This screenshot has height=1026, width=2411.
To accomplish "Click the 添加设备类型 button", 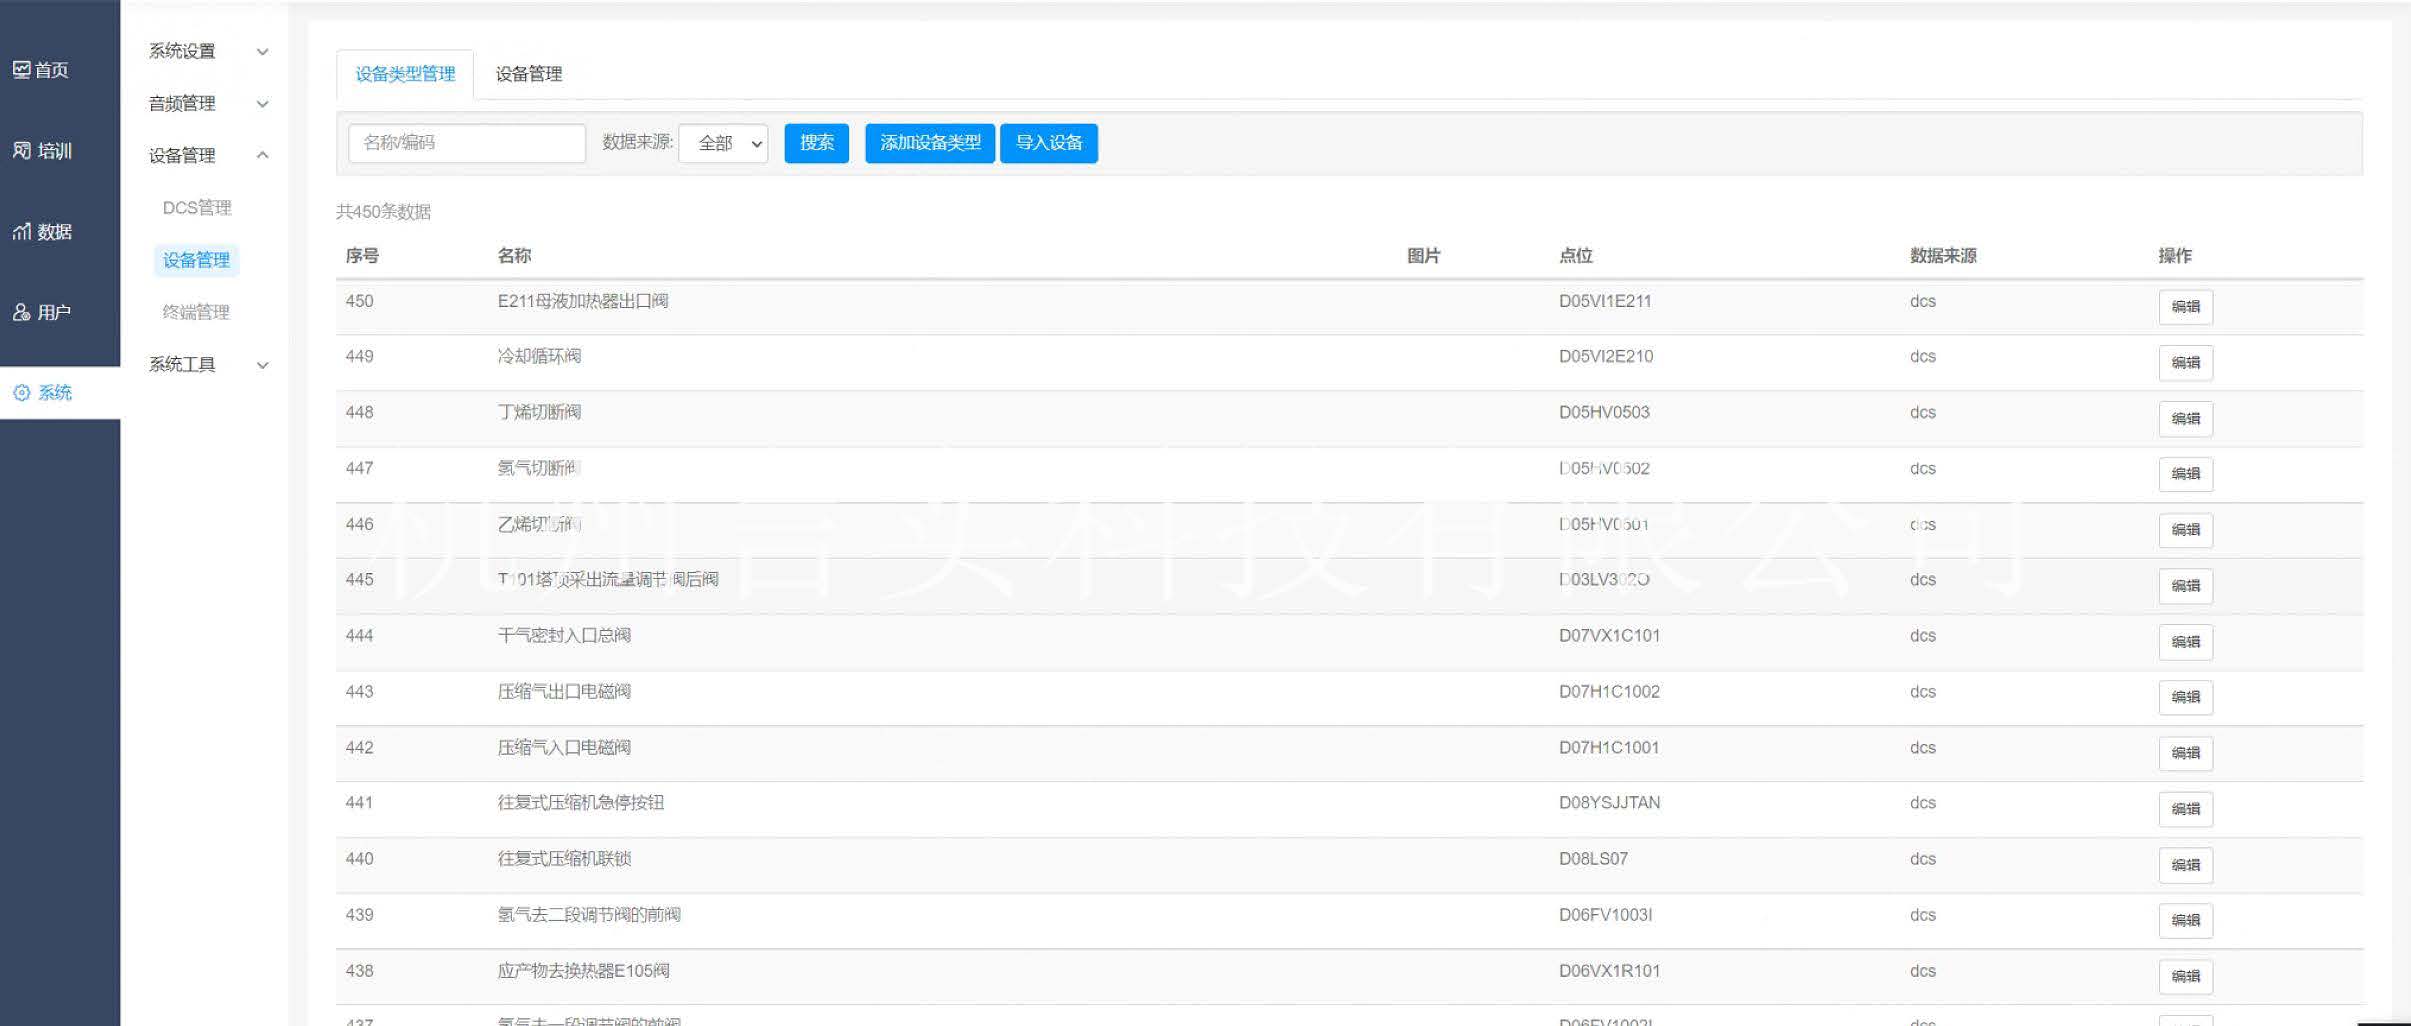I will (929, 143).
